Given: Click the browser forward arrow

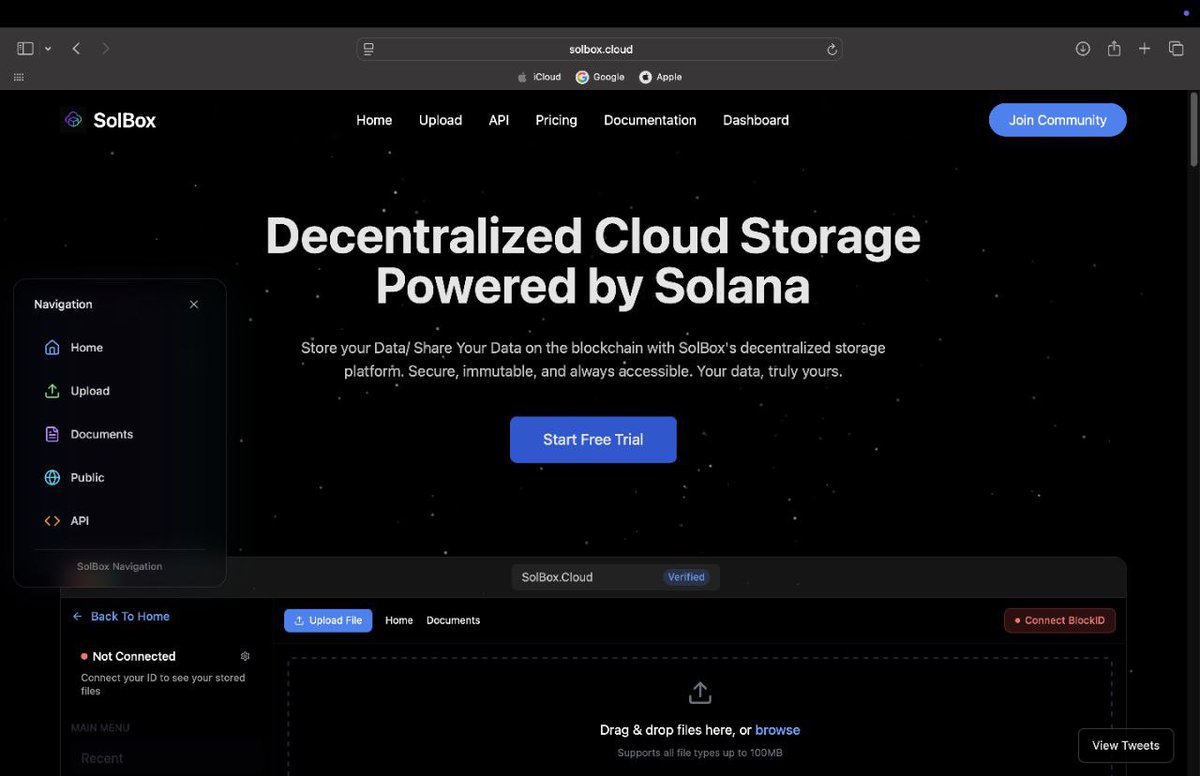Looking at the screenshot, I should (106, 49).
